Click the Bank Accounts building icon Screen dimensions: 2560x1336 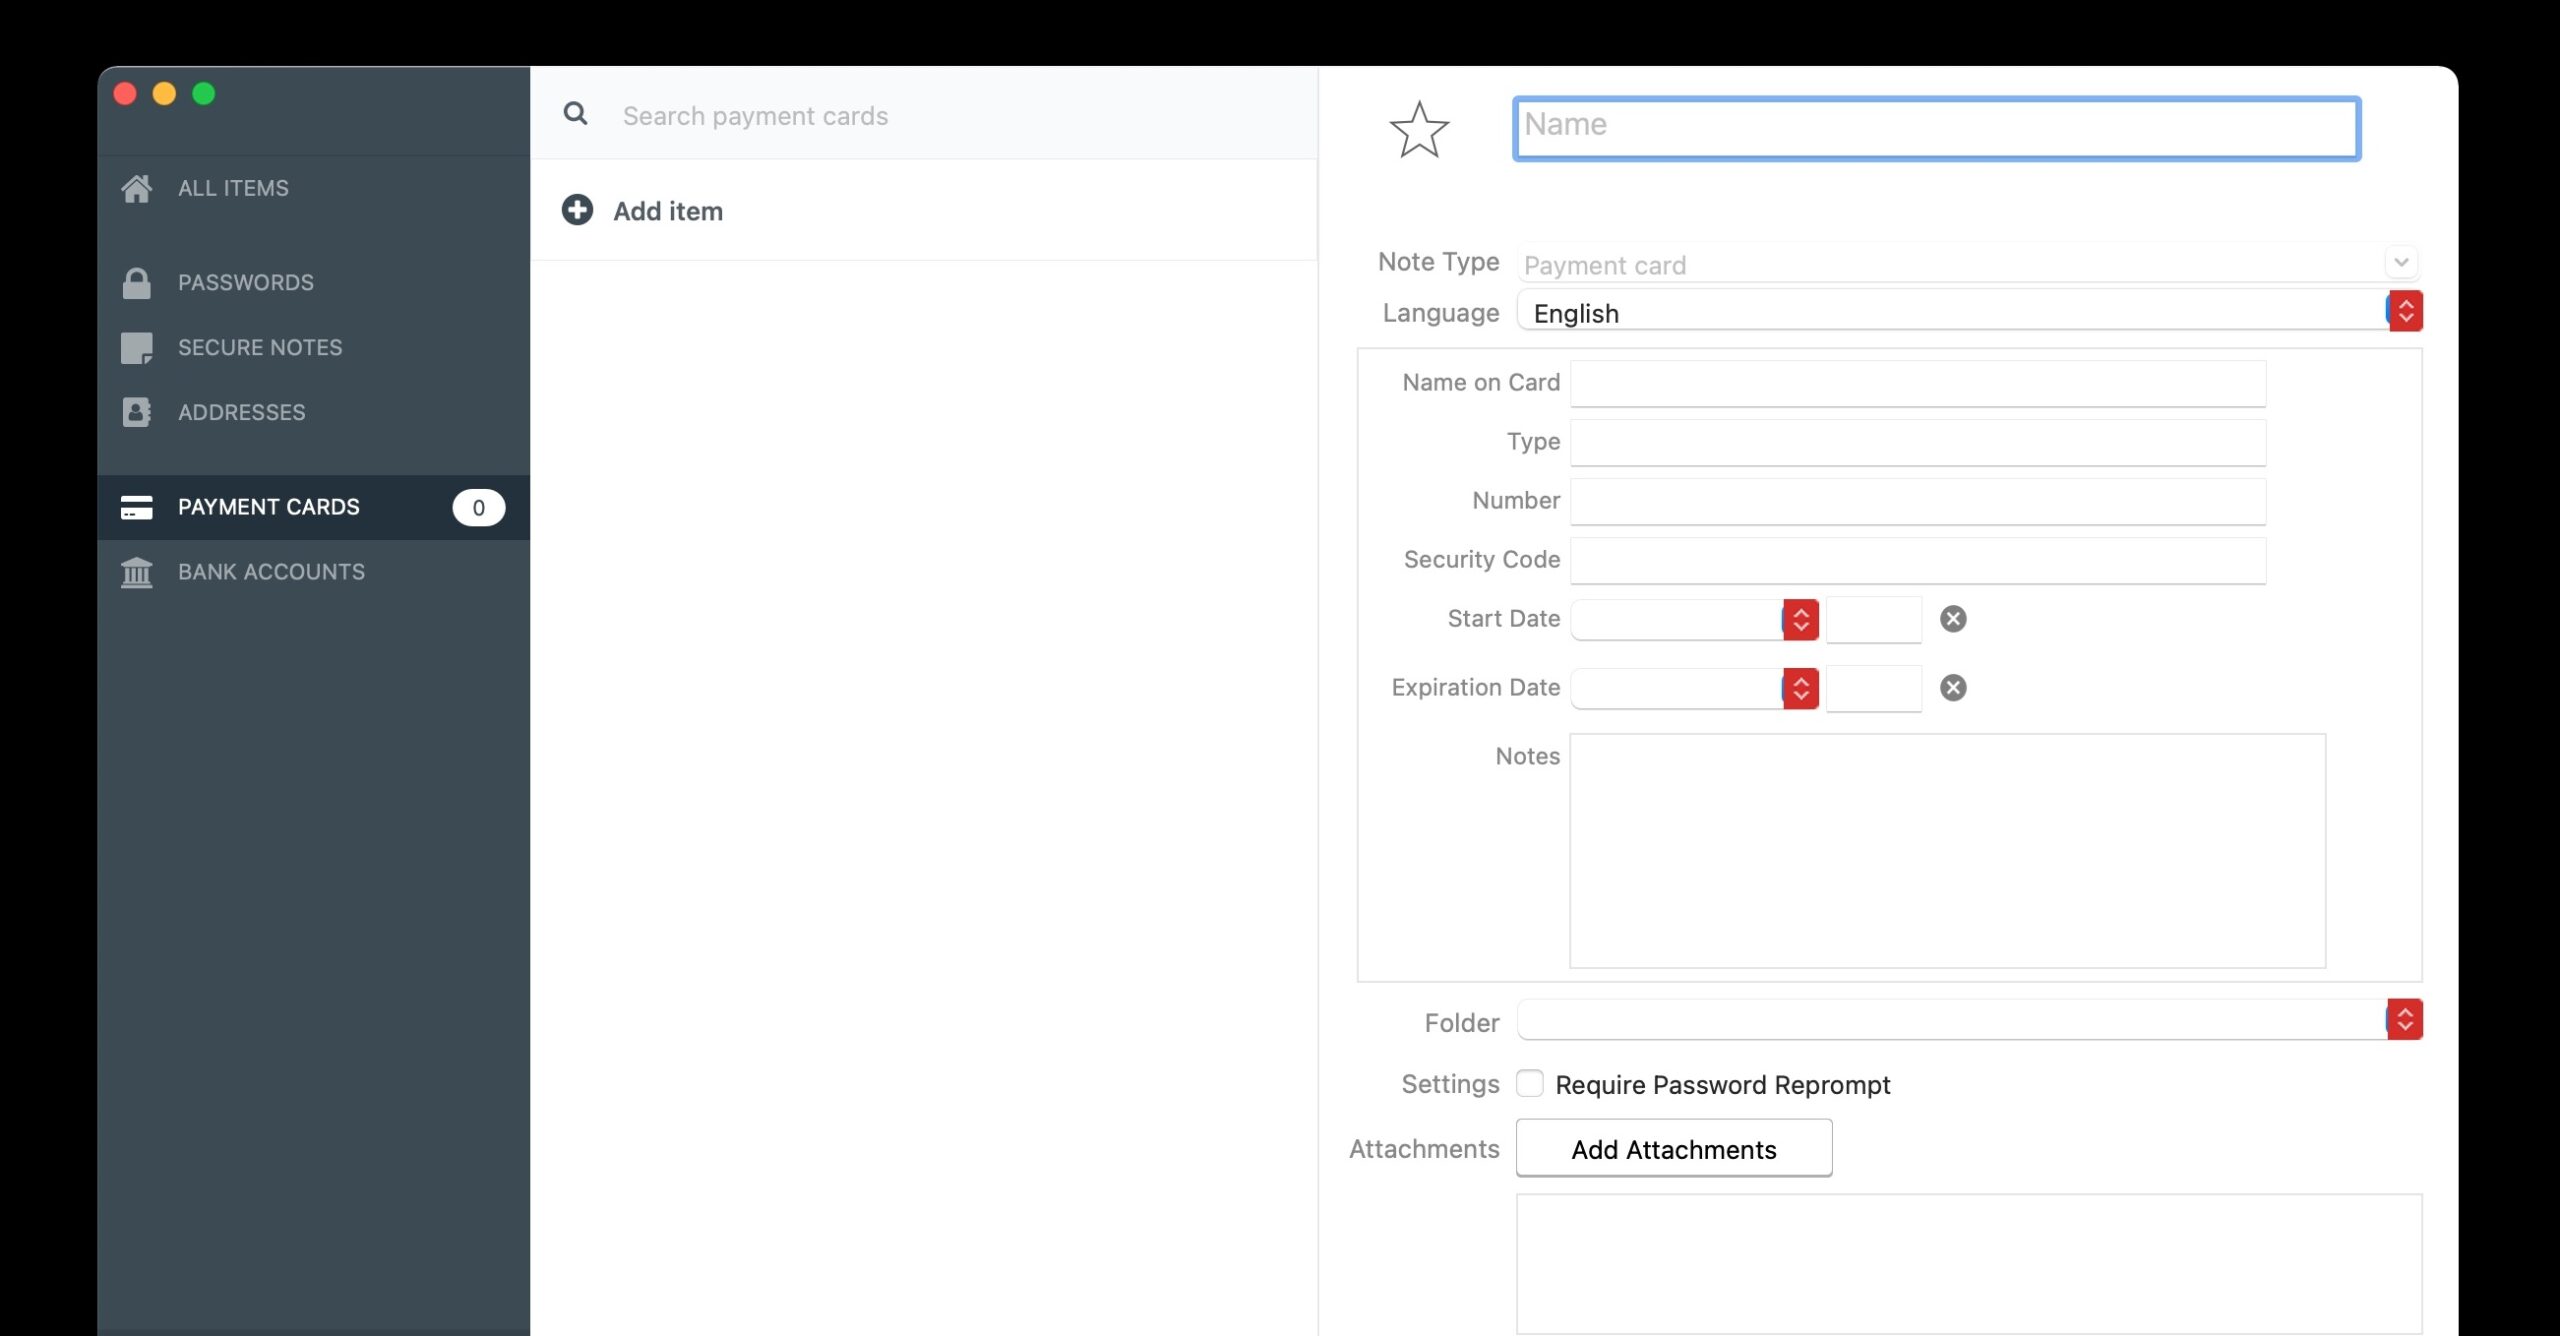[137, 572]
